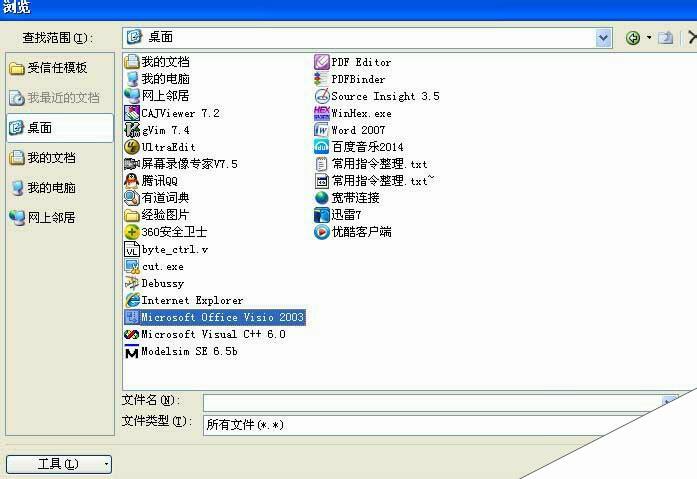Open dropdown arrow beside Back button
The width and height of the screenshot is (697, 479).
[x=649, y=38]
